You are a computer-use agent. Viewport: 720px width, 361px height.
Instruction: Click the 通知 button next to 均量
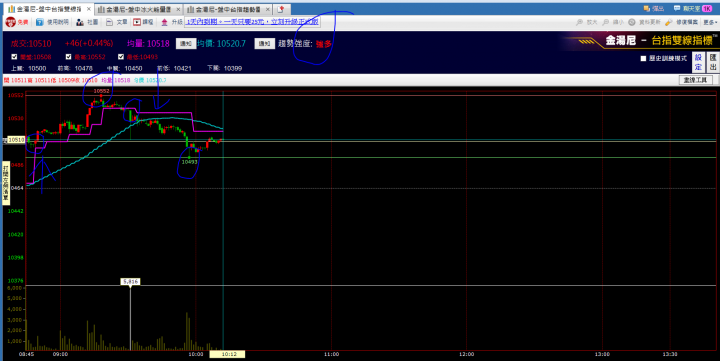(186, 44)
